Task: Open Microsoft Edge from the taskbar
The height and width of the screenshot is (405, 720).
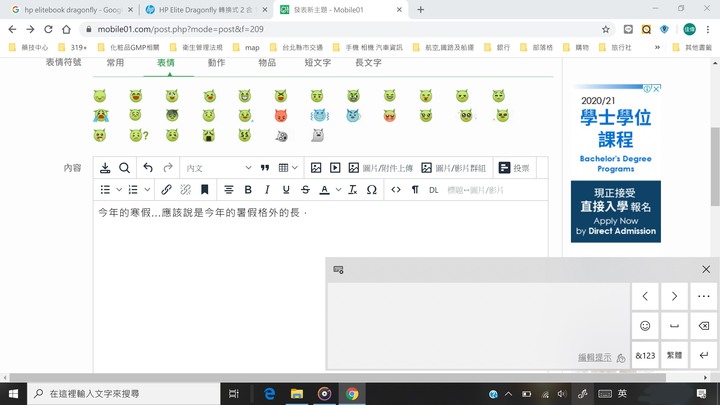Action: pyautogui.click(x=270, y=394)
